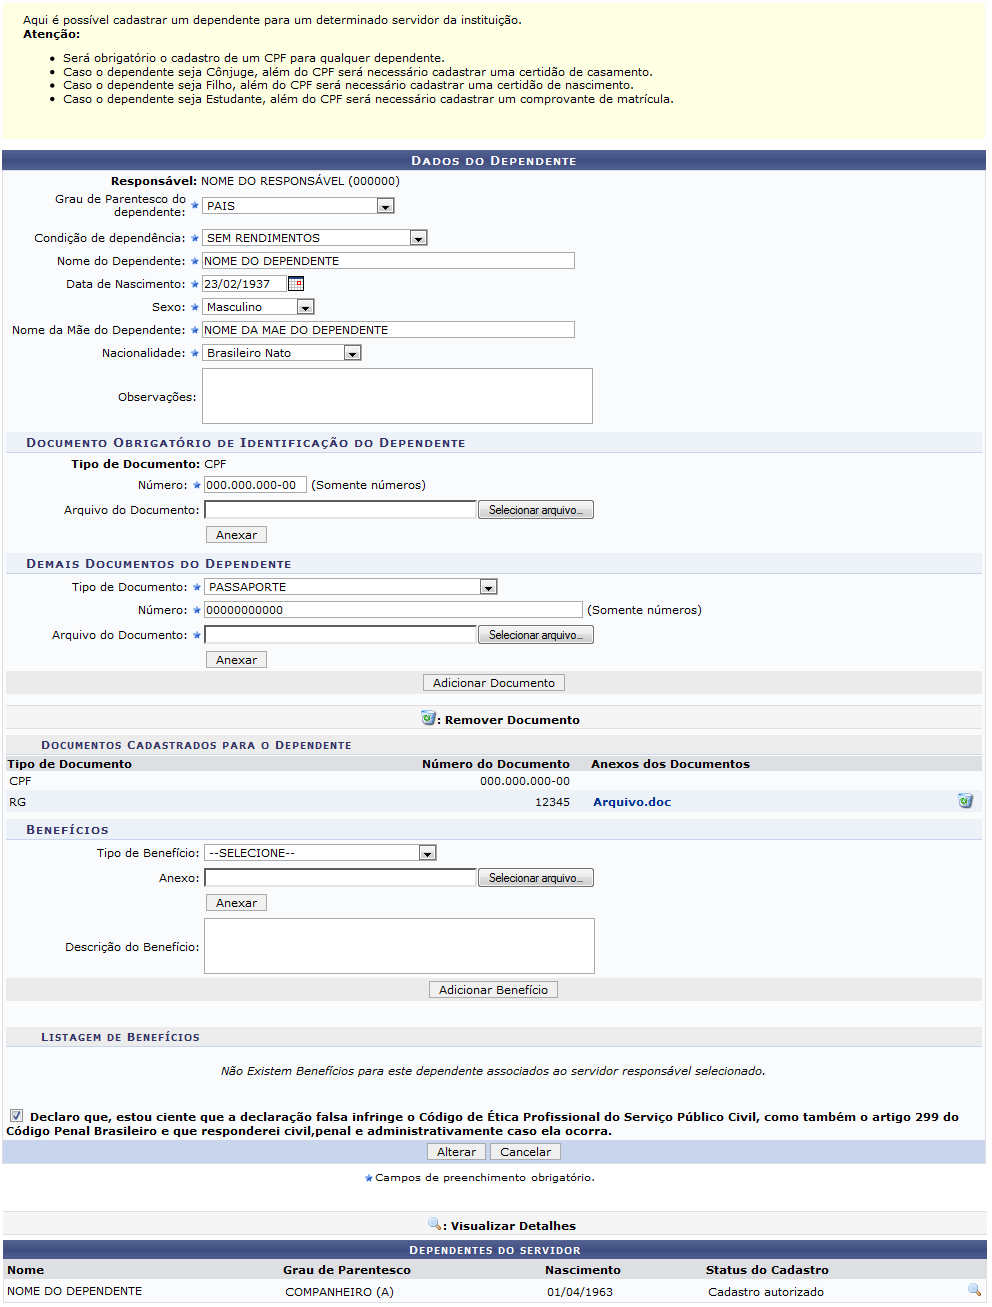This screenshot has height=1307, width=992.
Task: Click Adicionar Documento button
Action: 494,683
